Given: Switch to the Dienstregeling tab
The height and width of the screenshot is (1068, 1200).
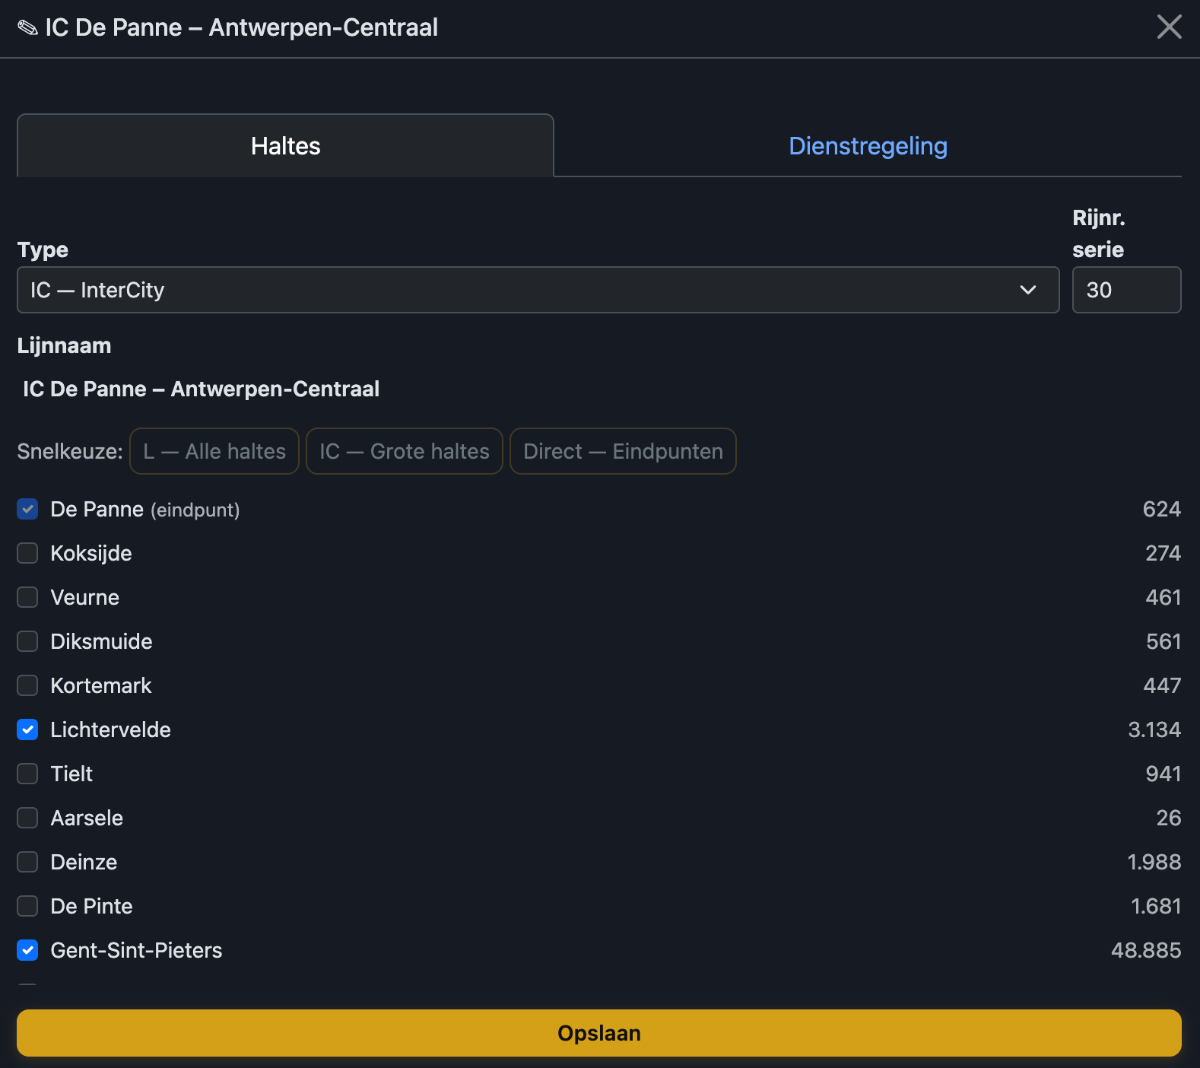Looking at the screenshot, I should pyautogui.click(x=868, y=146).
